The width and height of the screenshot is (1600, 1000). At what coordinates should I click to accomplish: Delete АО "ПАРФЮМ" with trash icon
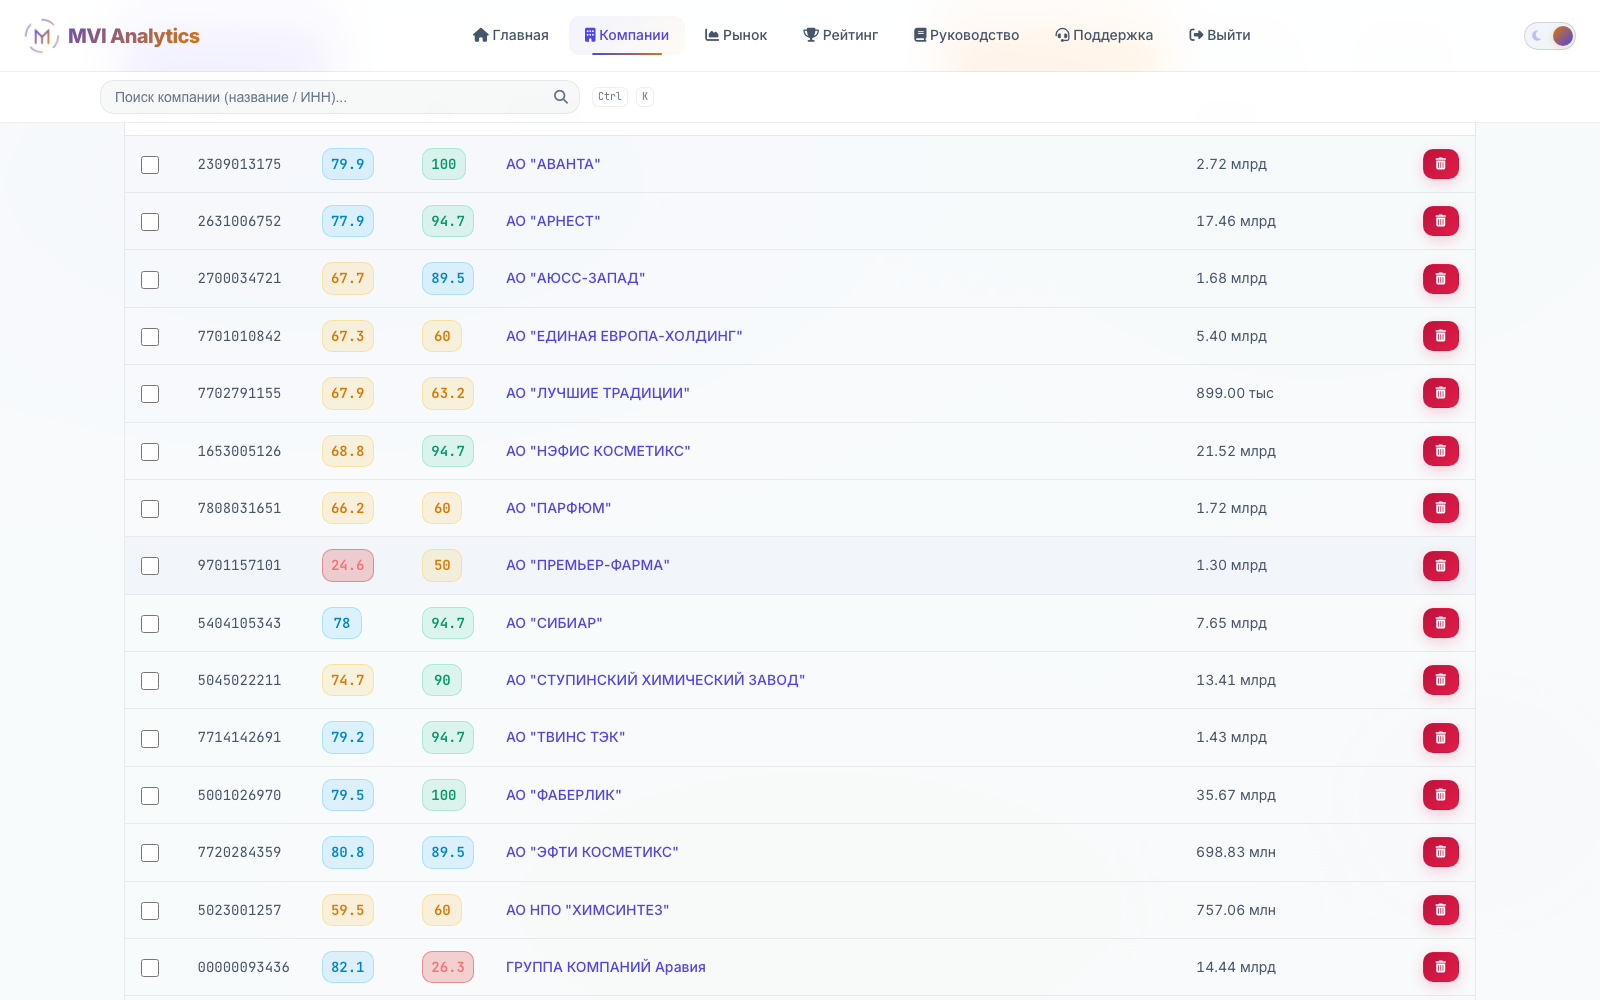click(1440, 508)
